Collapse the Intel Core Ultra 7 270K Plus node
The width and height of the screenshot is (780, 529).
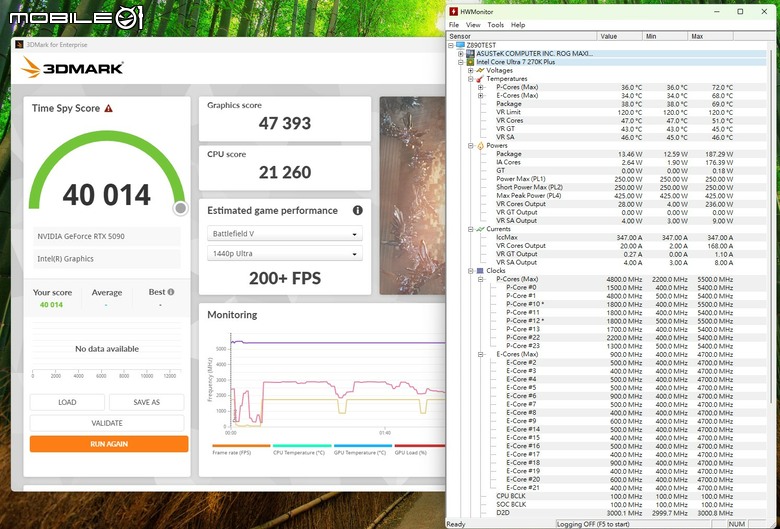461,62
